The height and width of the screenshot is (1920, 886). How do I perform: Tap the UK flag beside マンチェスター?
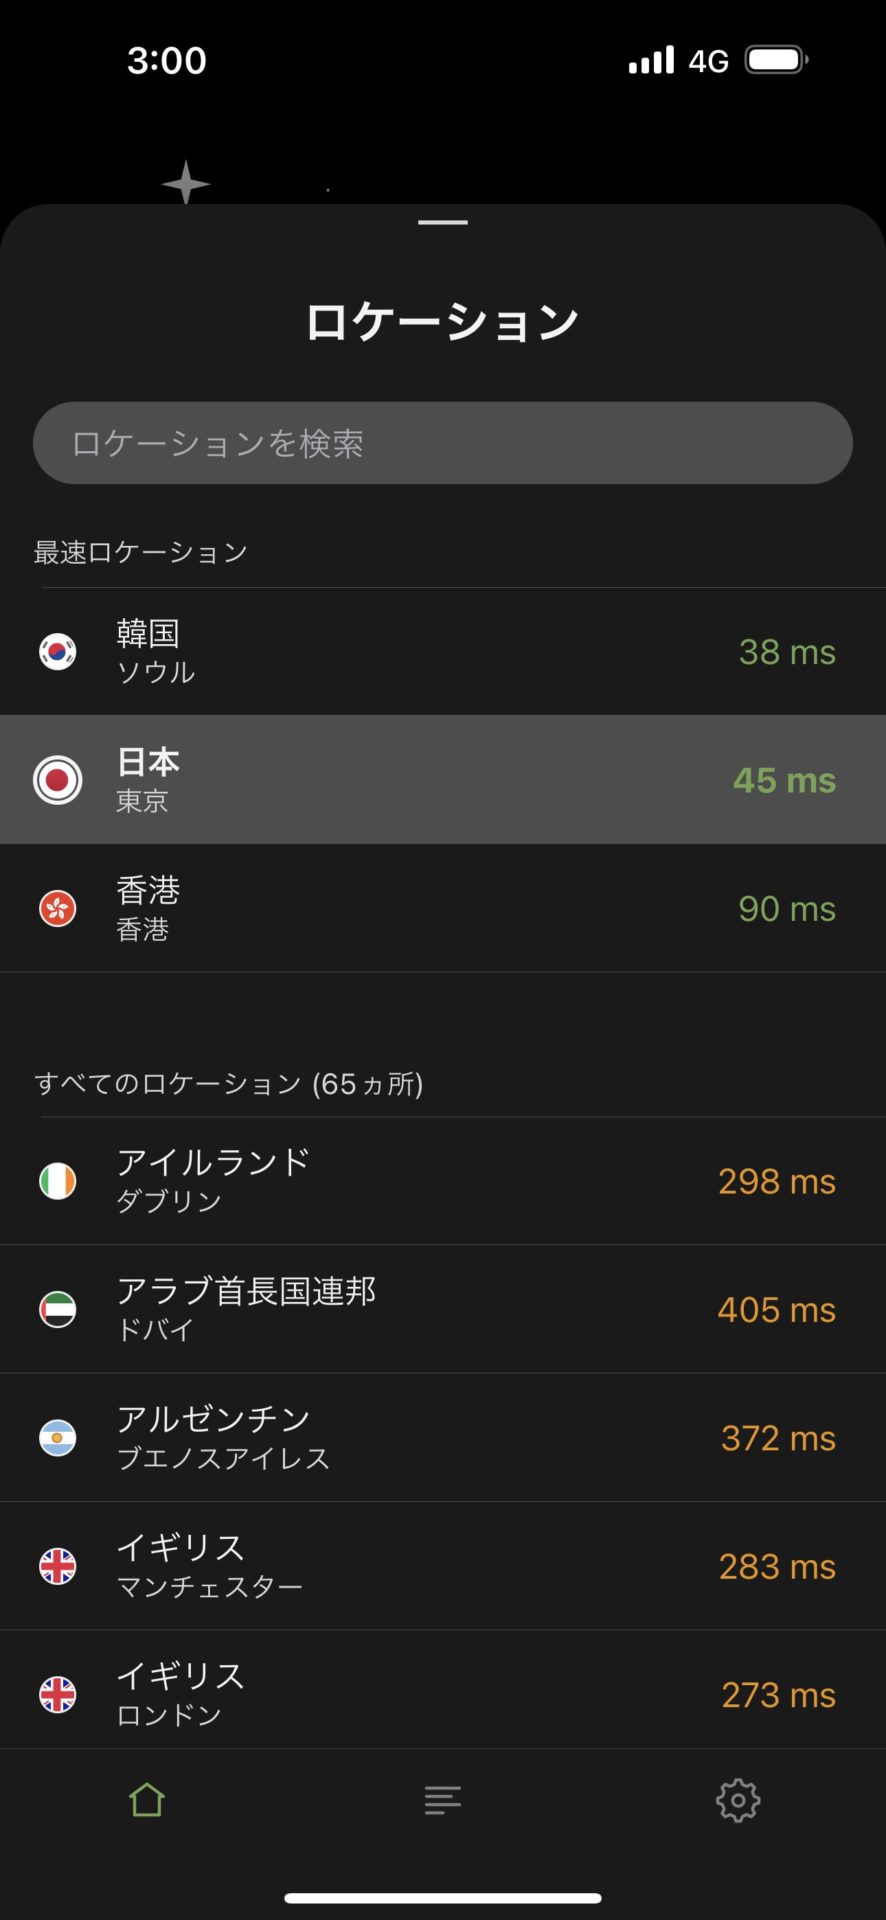pos(58,1566)
